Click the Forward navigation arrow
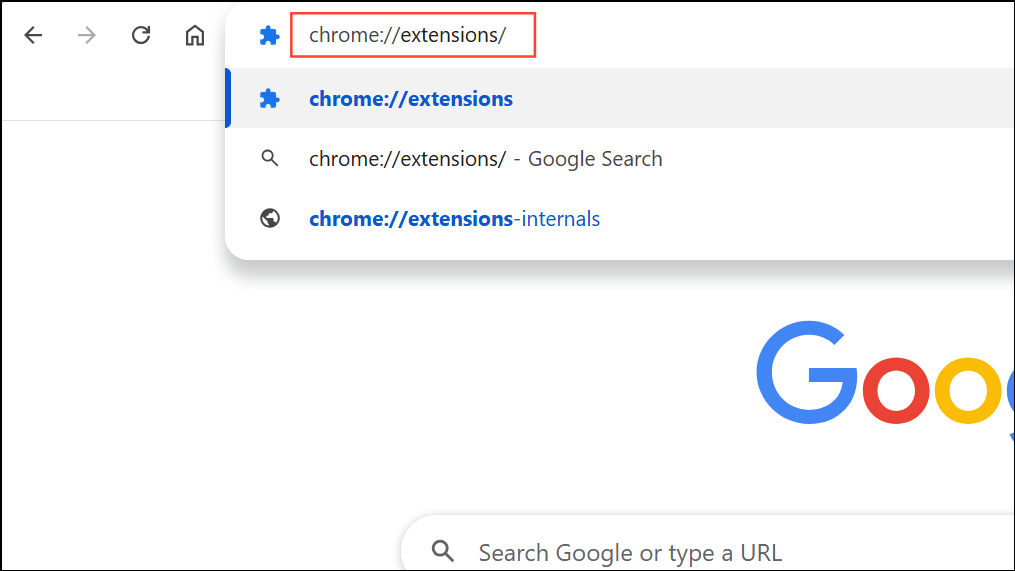 pos(88,36)
